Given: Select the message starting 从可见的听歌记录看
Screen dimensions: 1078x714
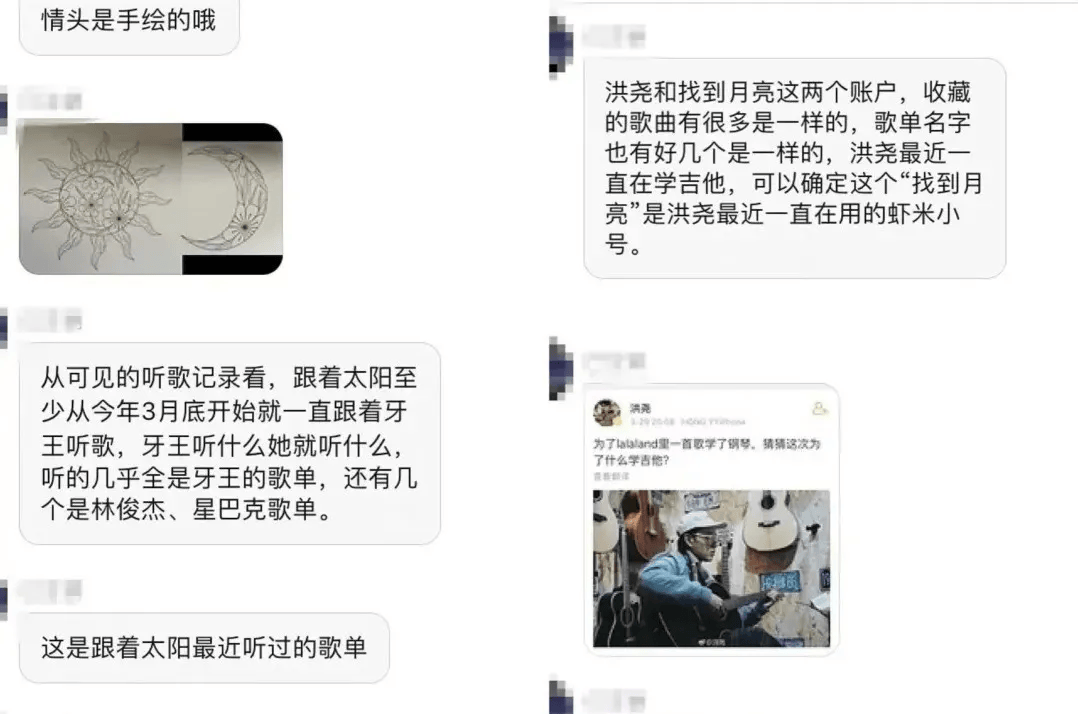Looking at the screenshot, I should tap(230, 443).
